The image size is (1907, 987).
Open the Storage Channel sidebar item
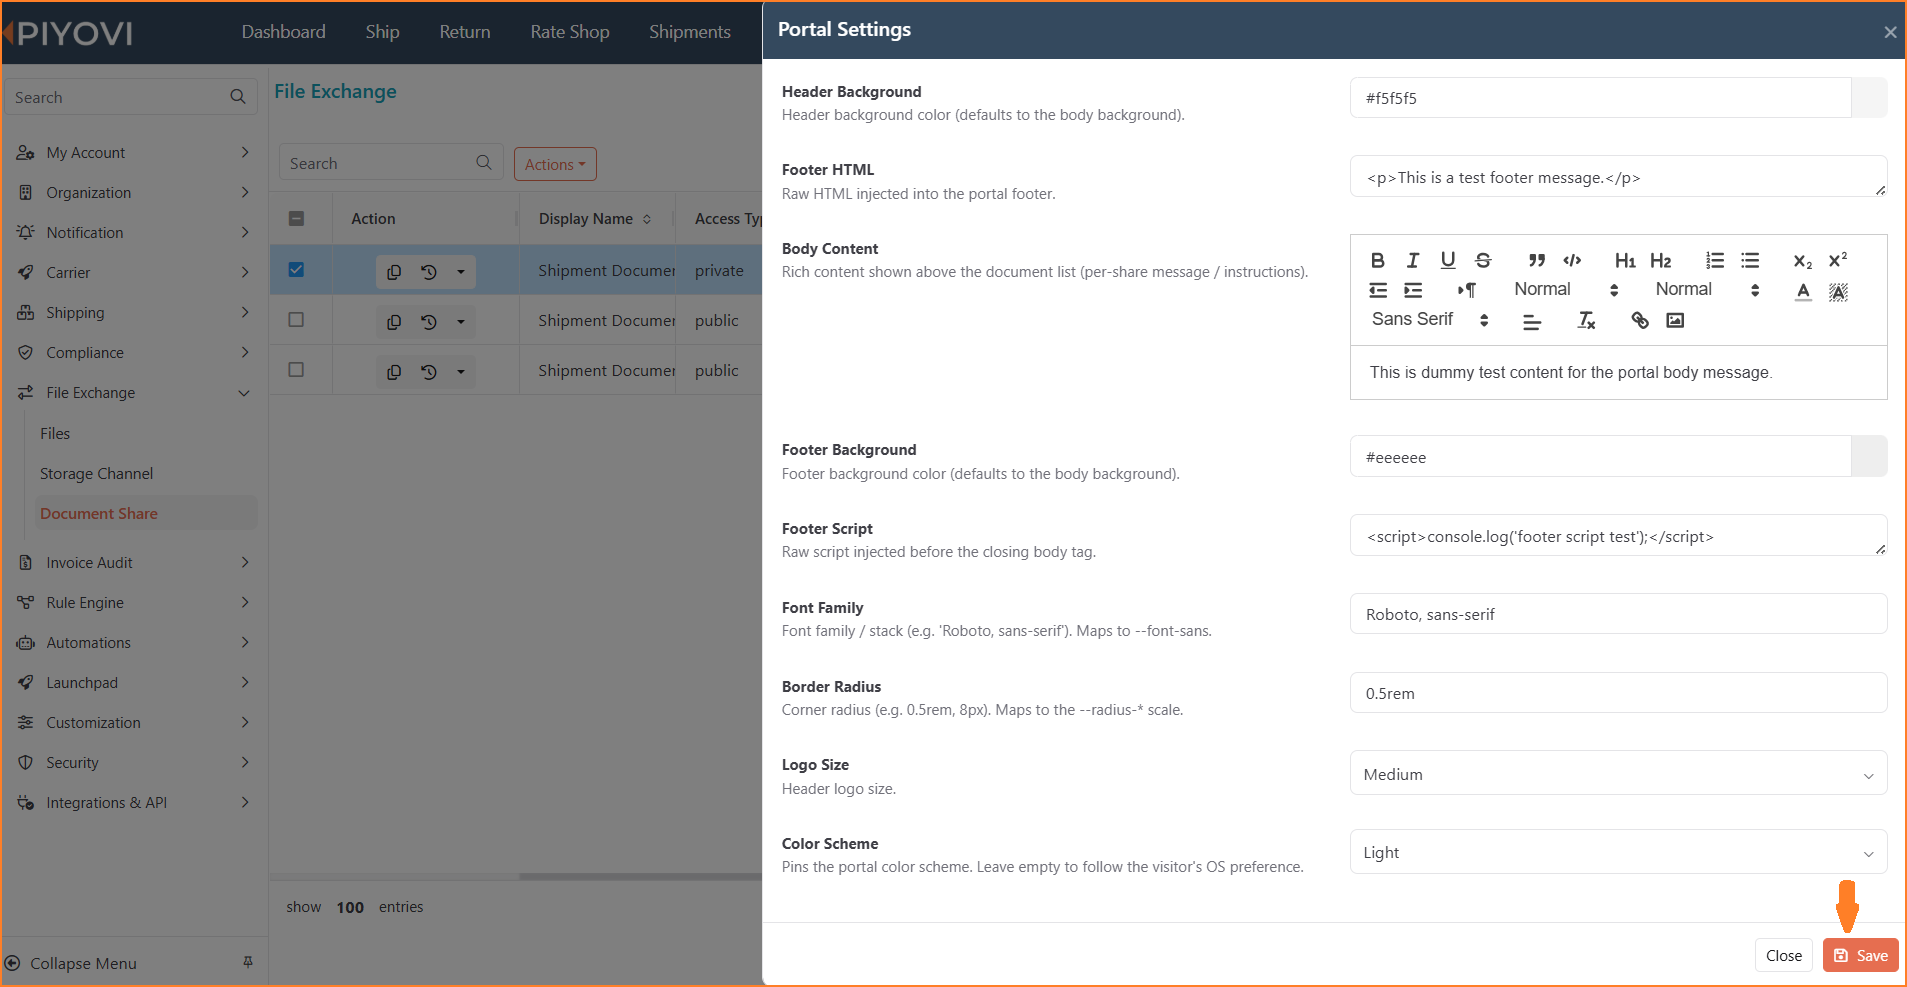click(x=97, y=474)
